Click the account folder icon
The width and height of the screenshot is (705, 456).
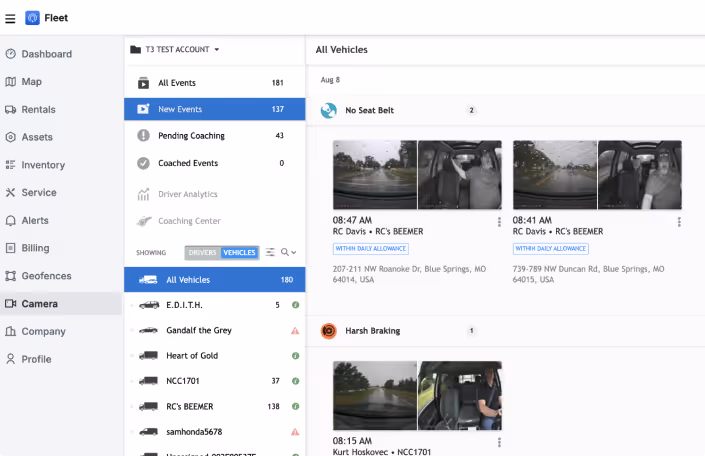pyautogui.click(x=135, y=49)
